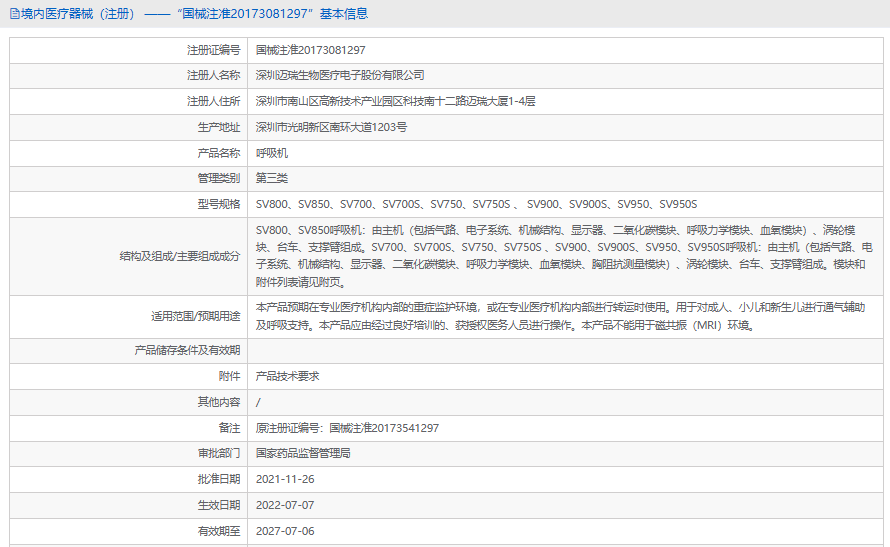
Task: Click the 批准日期 label
Action: [219, 479]
